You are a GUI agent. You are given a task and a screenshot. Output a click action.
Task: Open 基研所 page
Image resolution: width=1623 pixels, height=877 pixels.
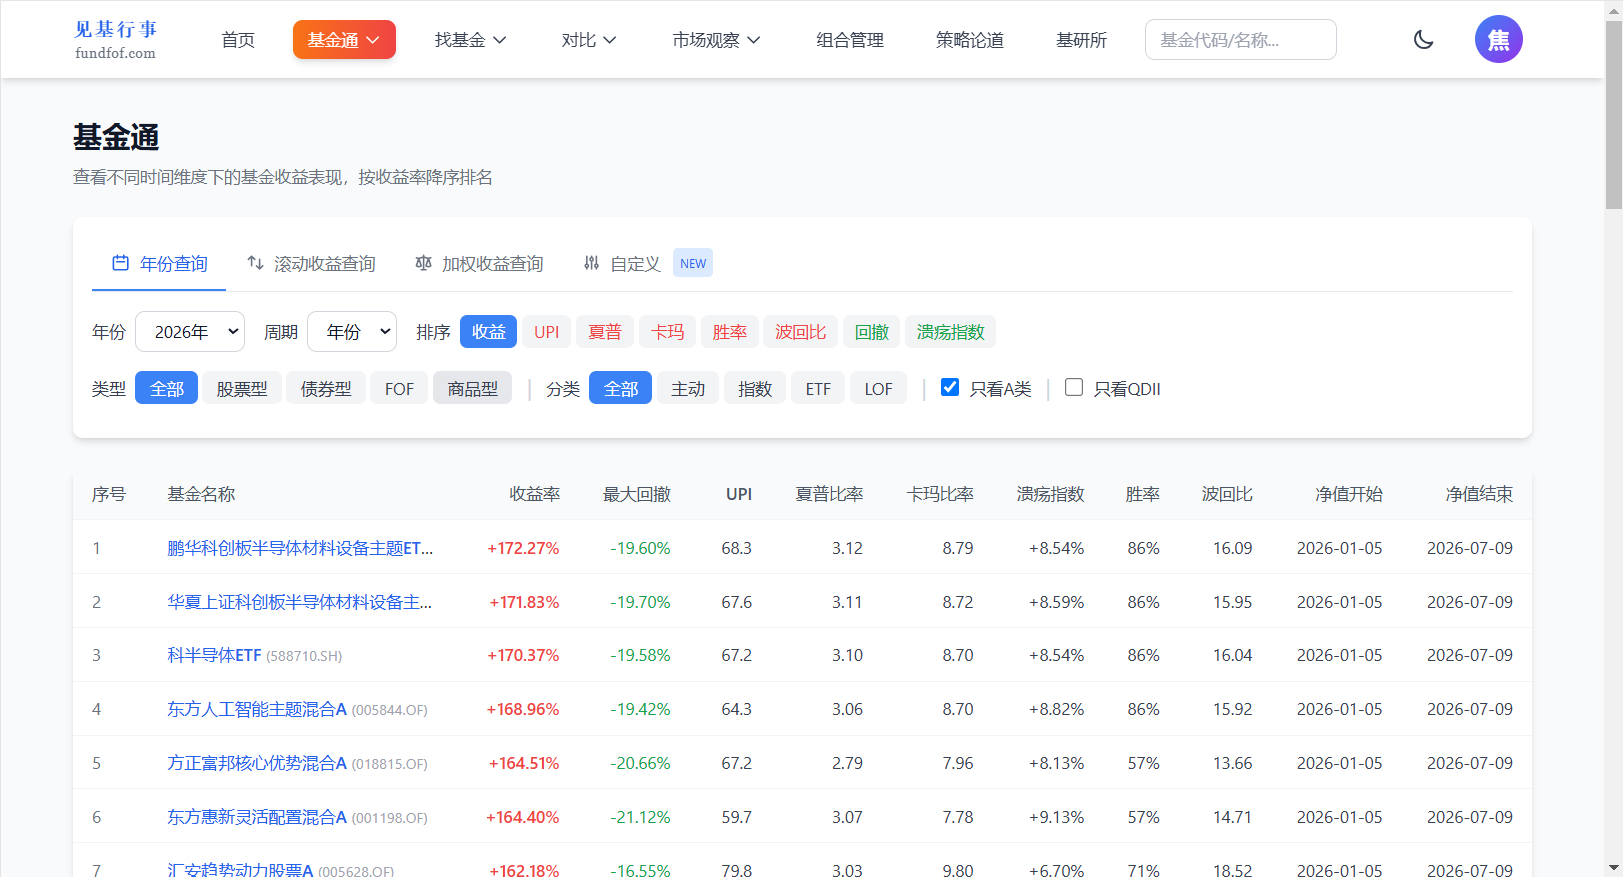tap(1082, 40)
